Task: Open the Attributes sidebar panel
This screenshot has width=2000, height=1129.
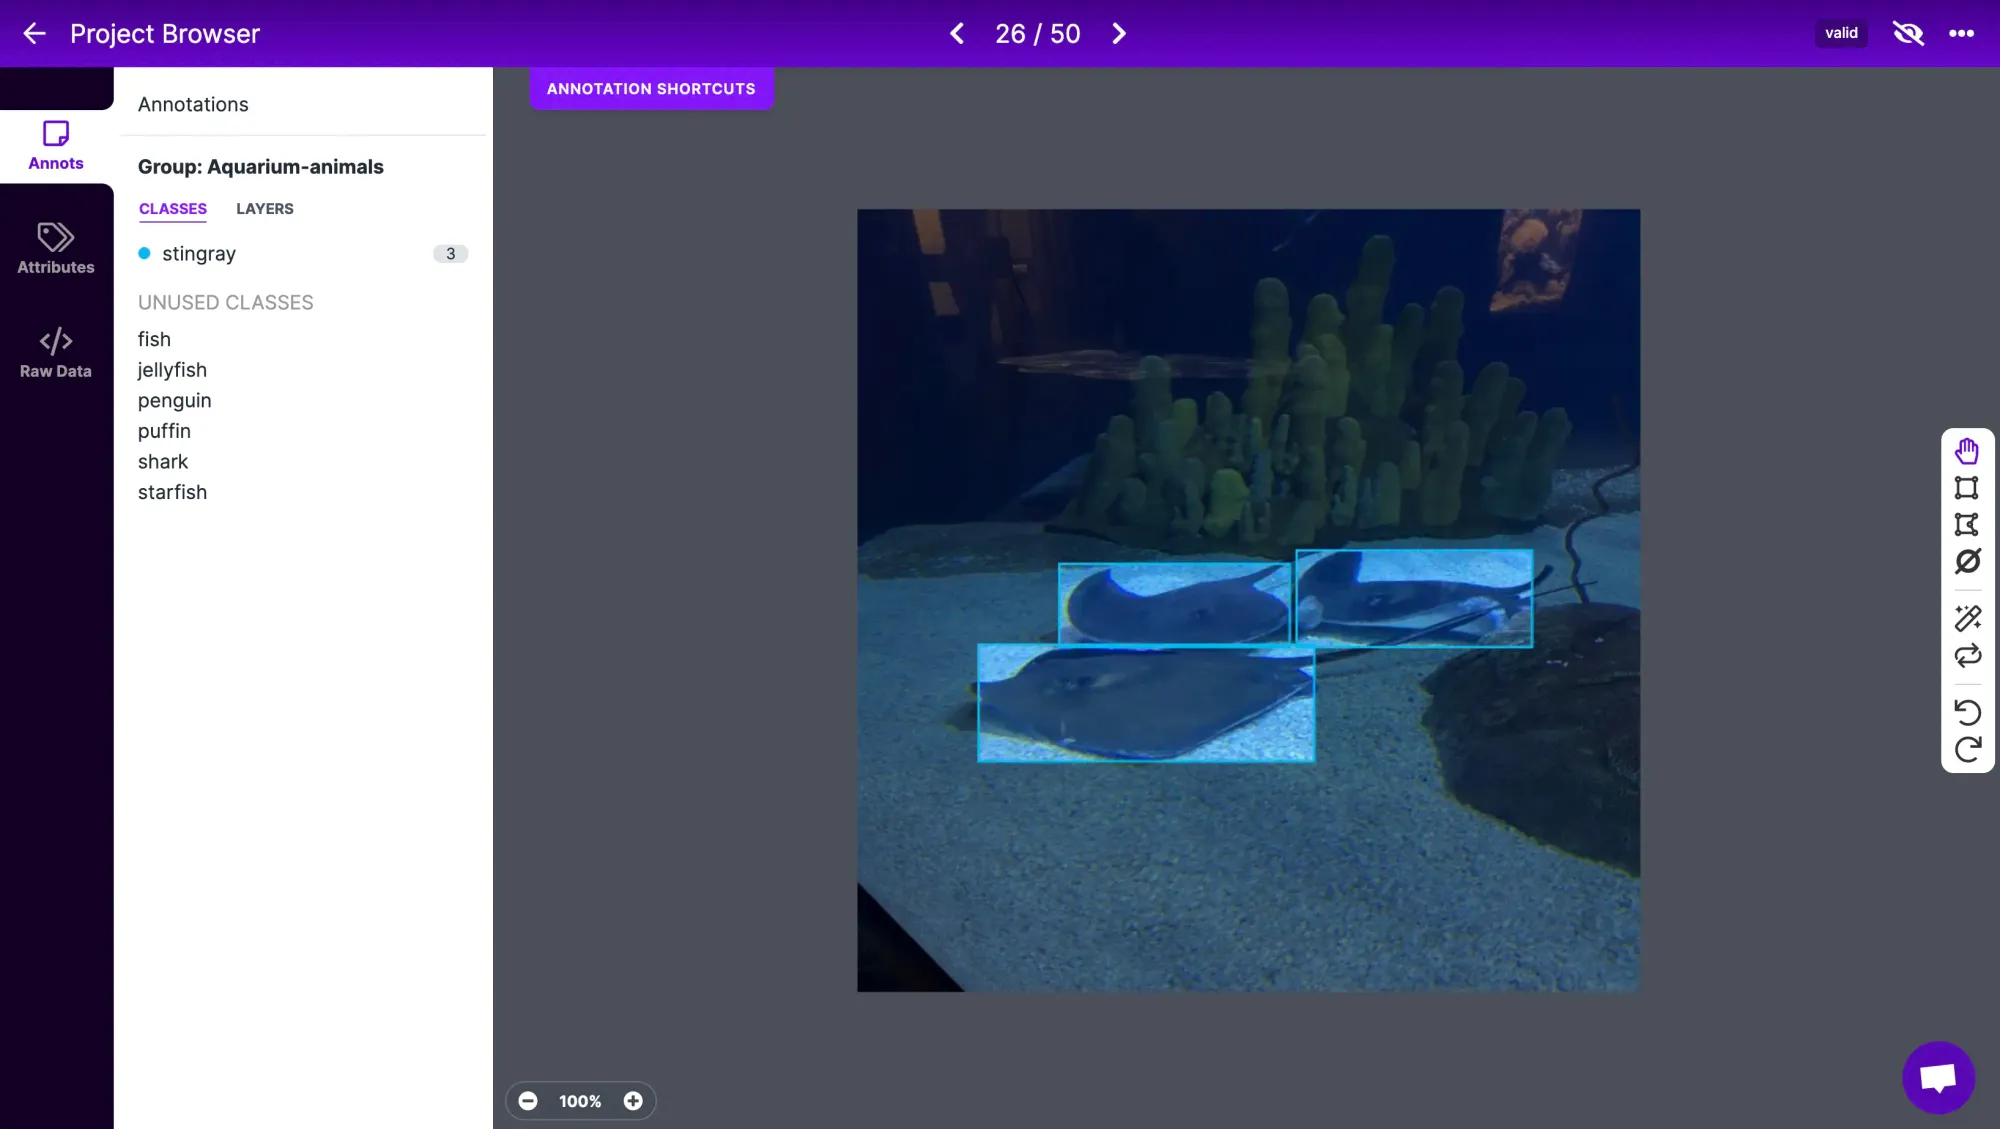Action: click(56, 248)
